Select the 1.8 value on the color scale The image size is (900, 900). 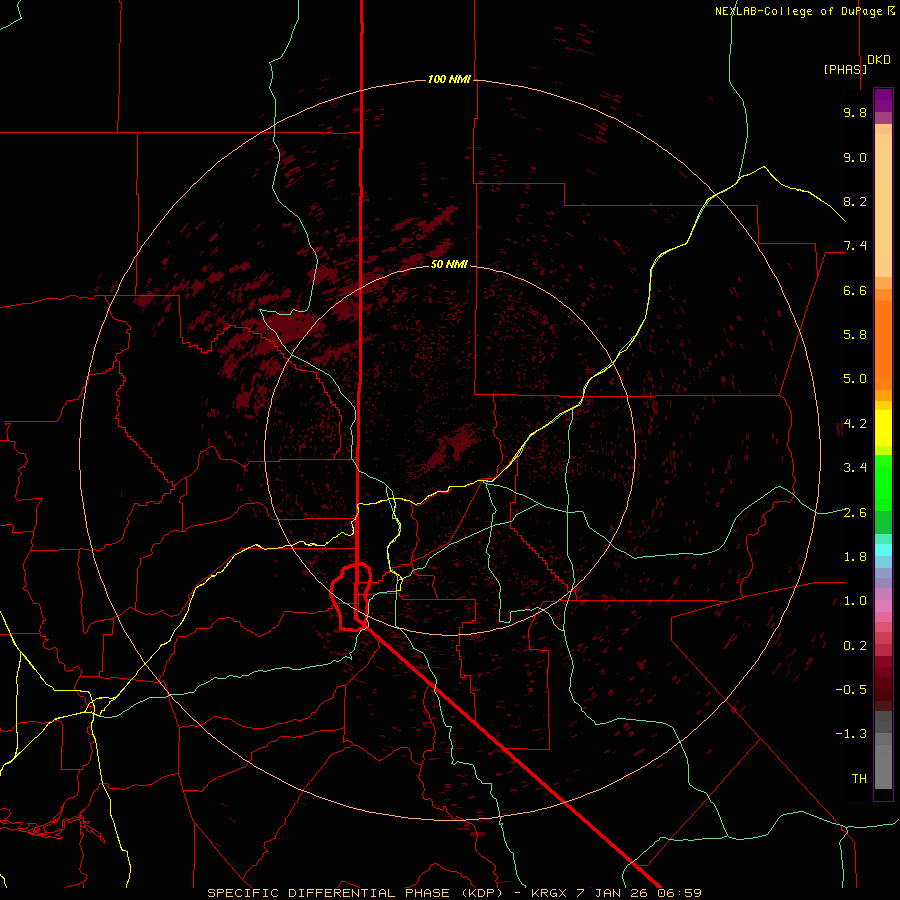(855, 557)
